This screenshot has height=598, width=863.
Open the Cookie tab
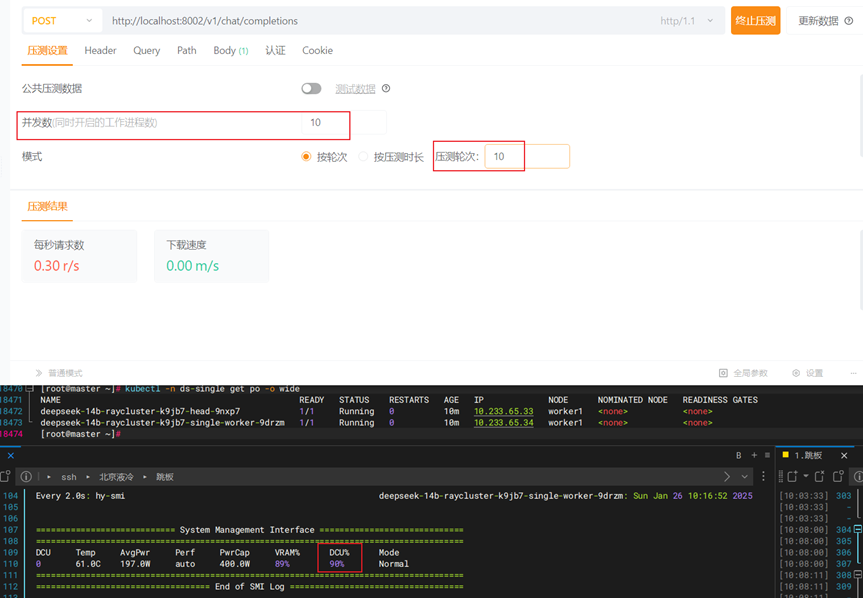tap(318, 51)
